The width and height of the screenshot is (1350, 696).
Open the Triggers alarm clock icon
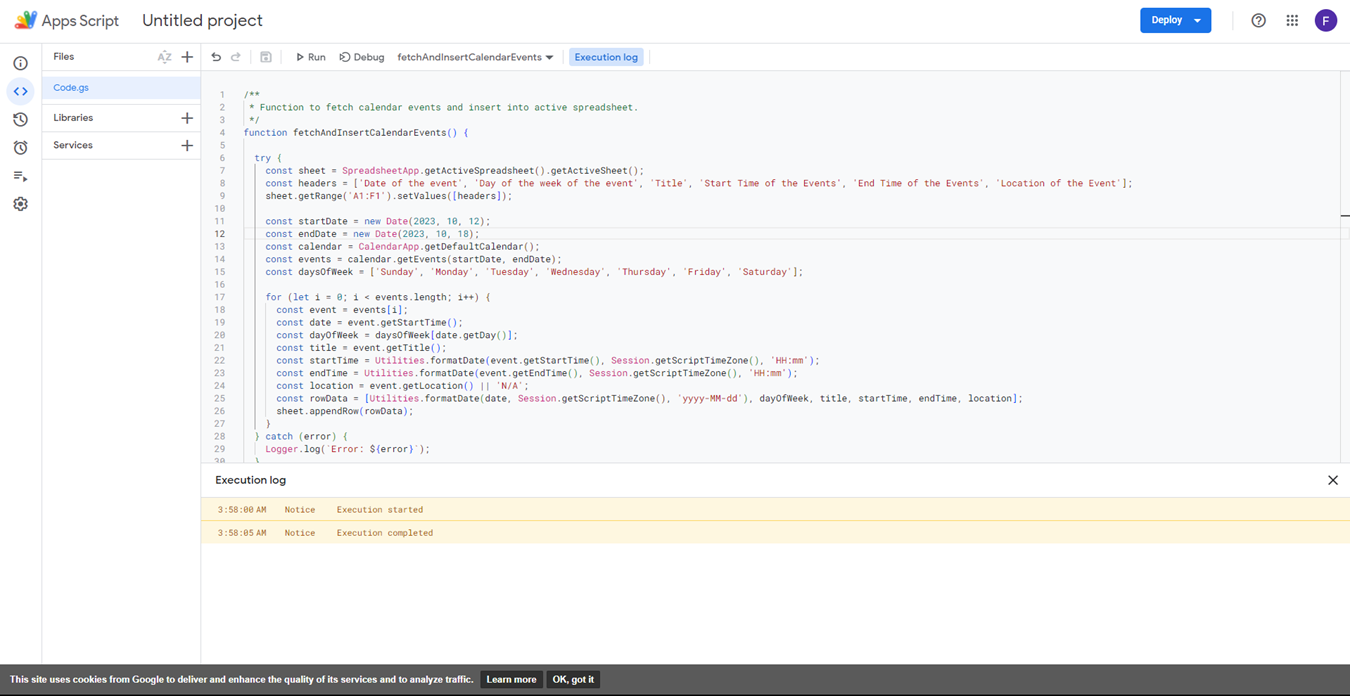[x=20, y=147]
